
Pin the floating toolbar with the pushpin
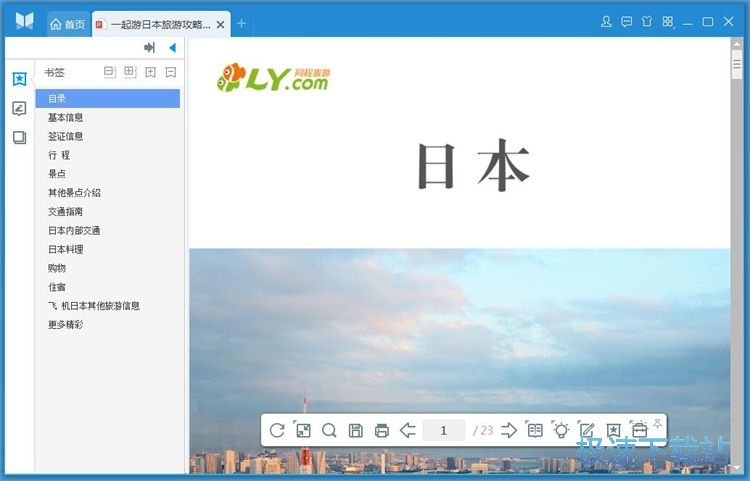(658, 424)
